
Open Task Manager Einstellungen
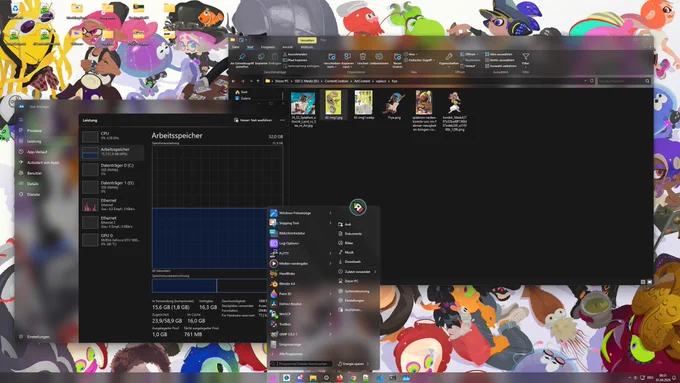(34, 337)
